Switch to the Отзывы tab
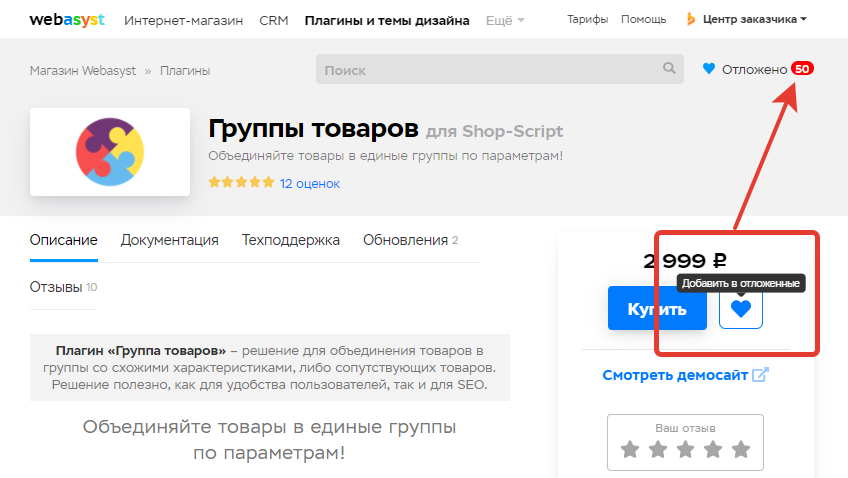The image size is (848, 478). click(x=63, y=287)
